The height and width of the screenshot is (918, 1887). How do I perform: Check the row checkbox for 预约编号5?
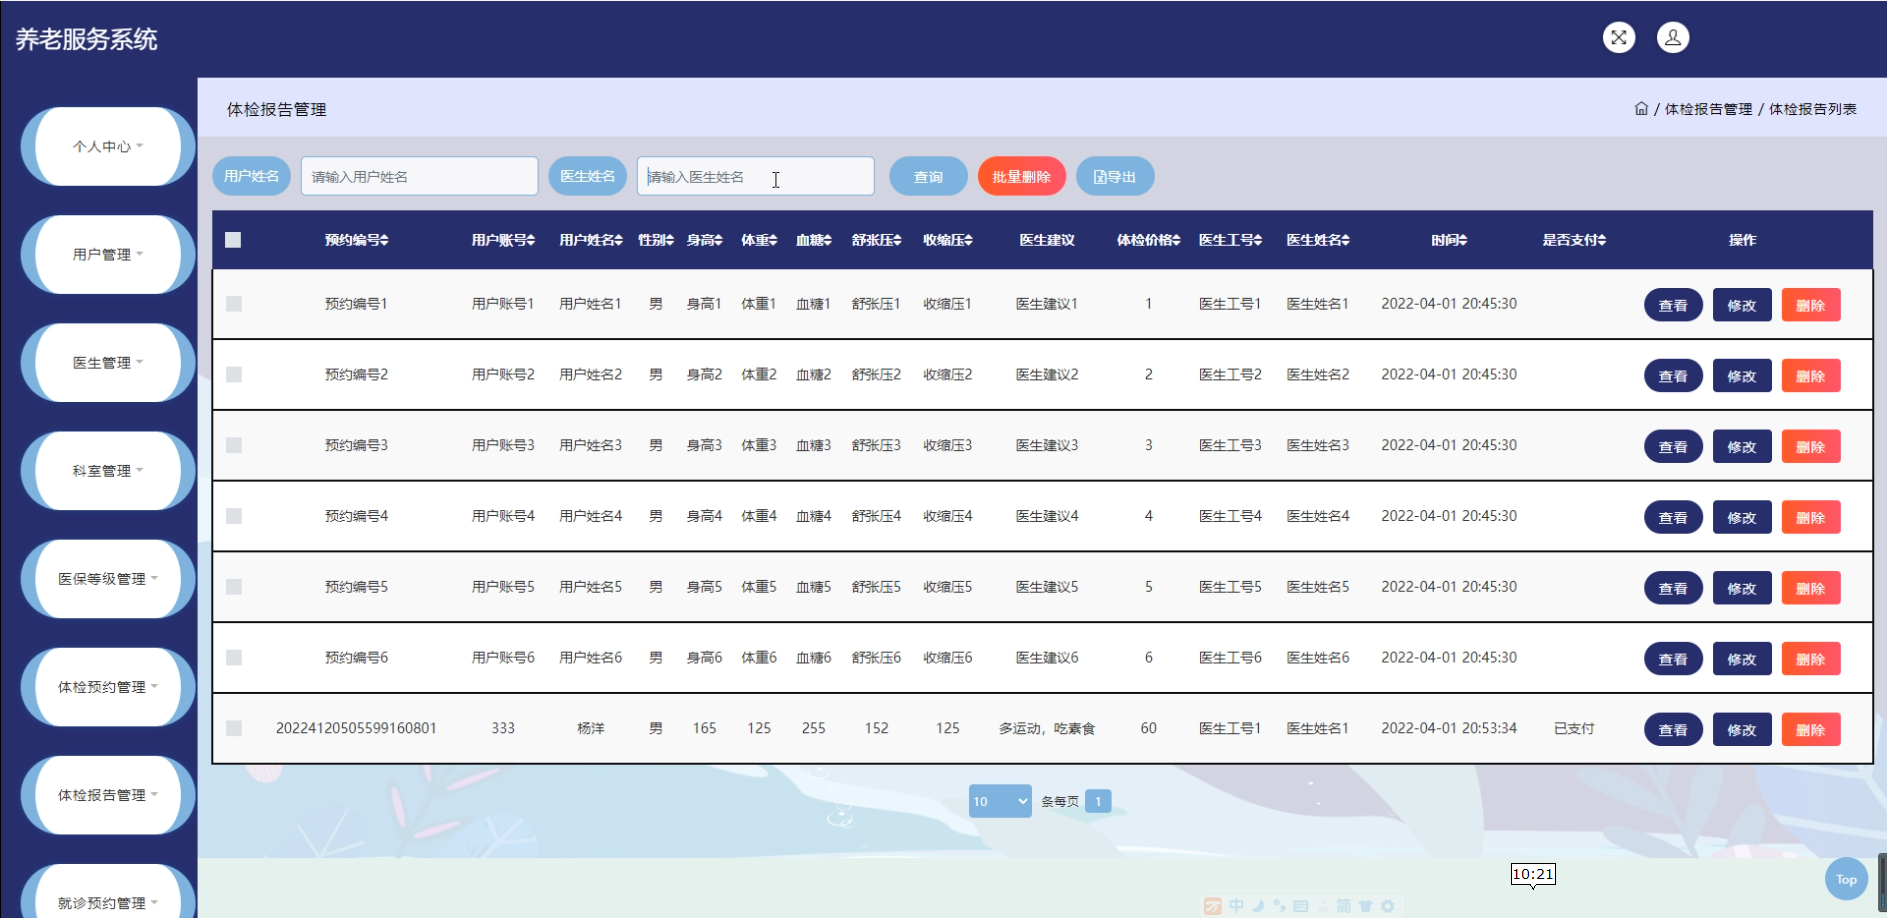(x=234, y=587)
